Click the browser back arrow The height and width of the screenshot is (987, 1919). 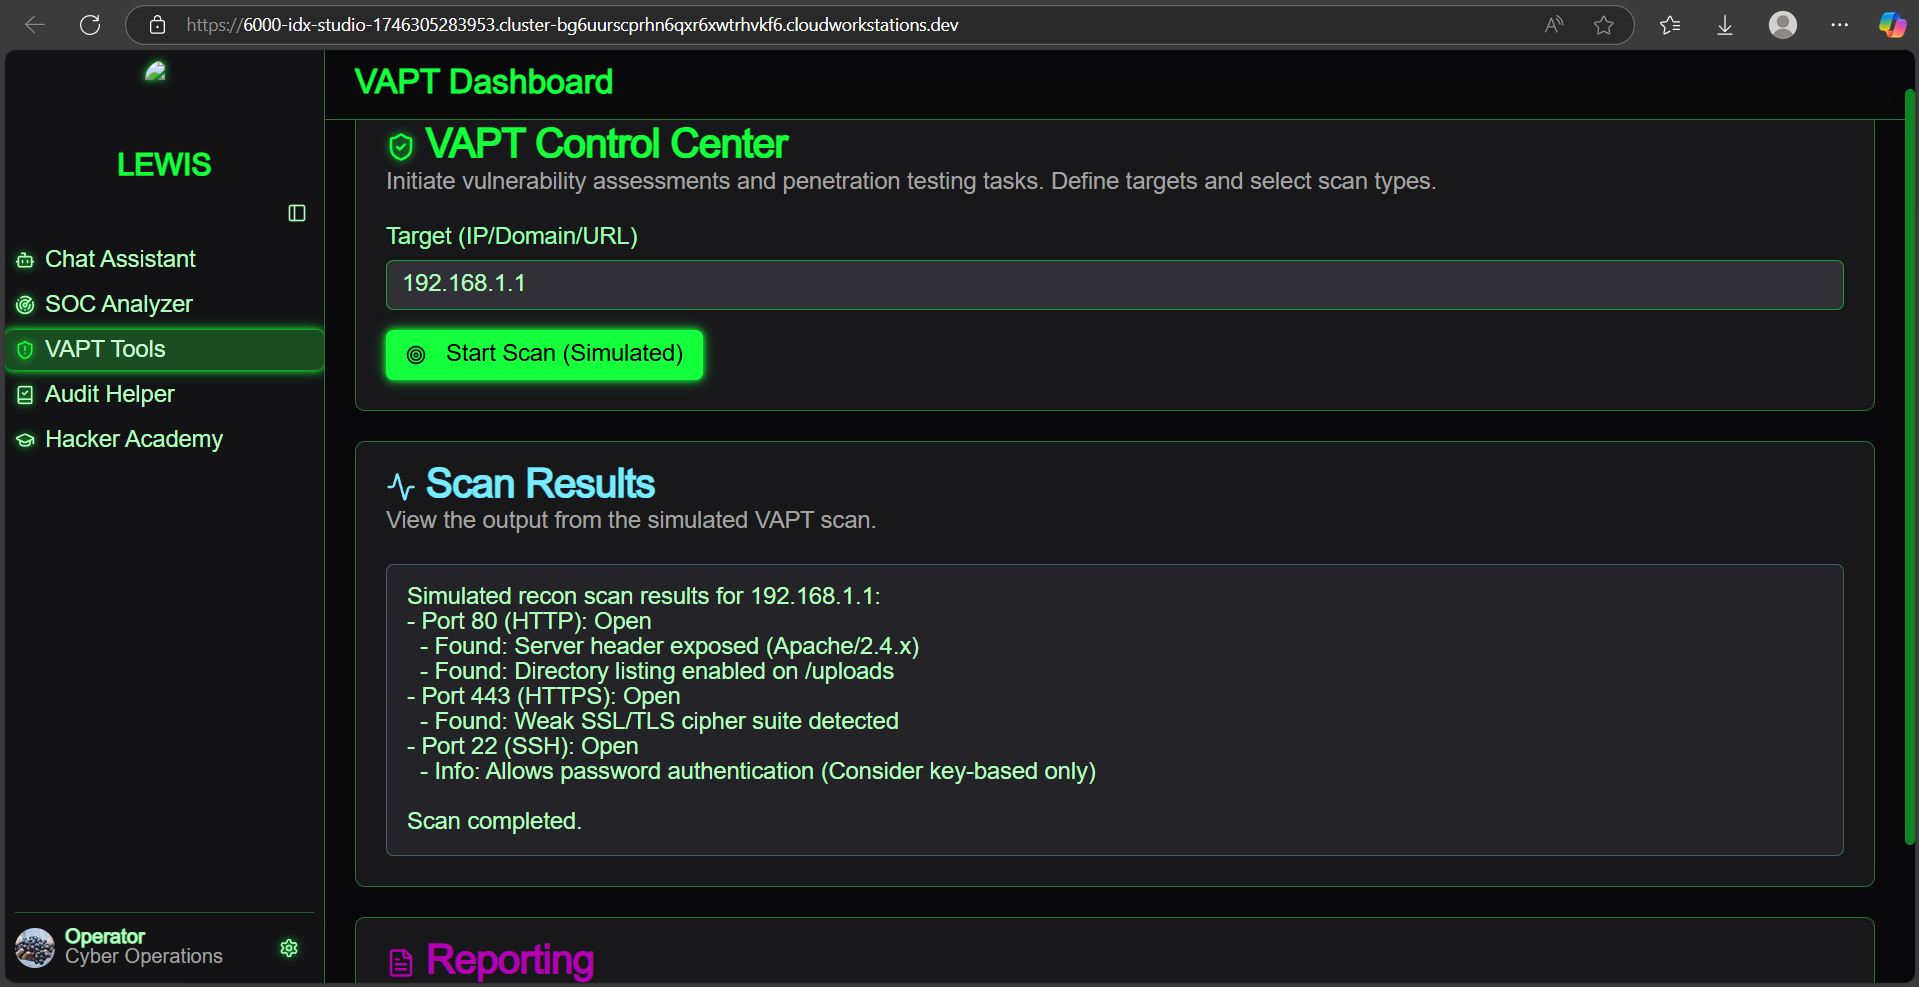click(x=35, y=25)
